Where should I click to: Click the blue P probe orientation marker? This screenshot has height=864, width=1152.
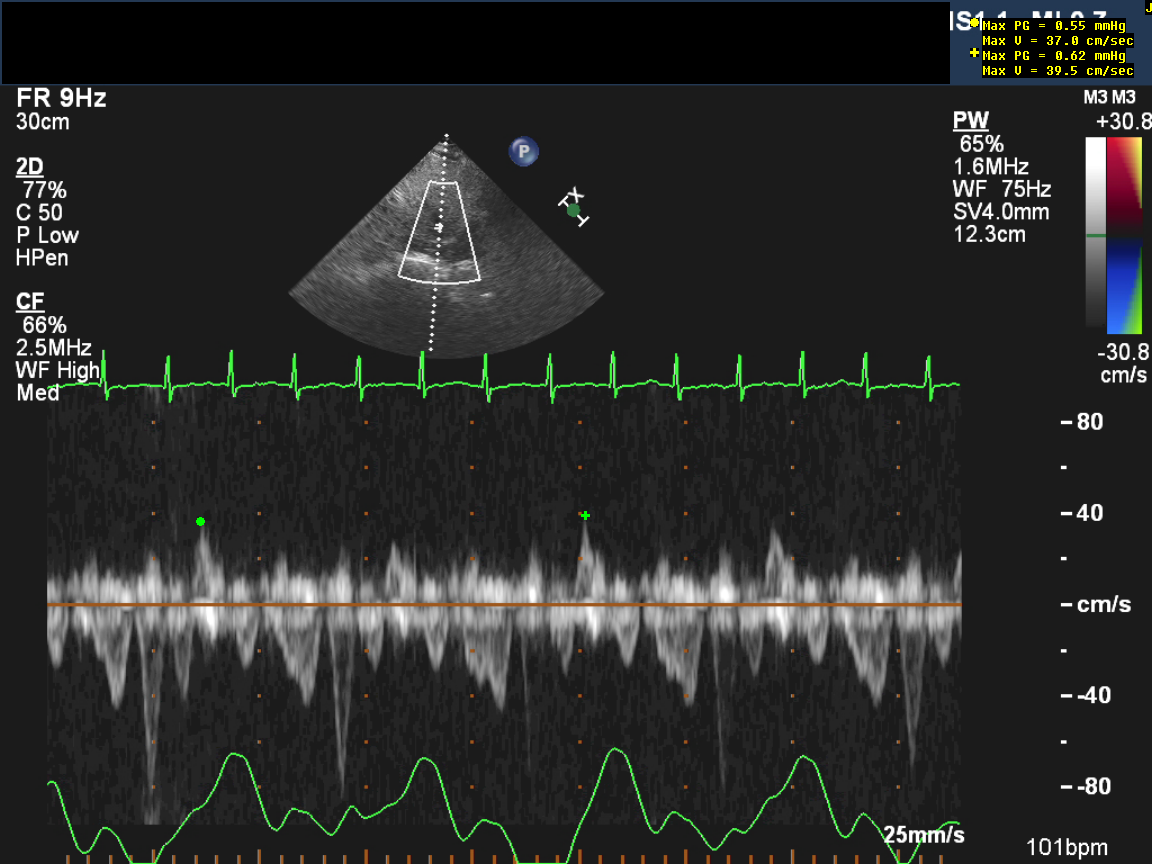523,152
